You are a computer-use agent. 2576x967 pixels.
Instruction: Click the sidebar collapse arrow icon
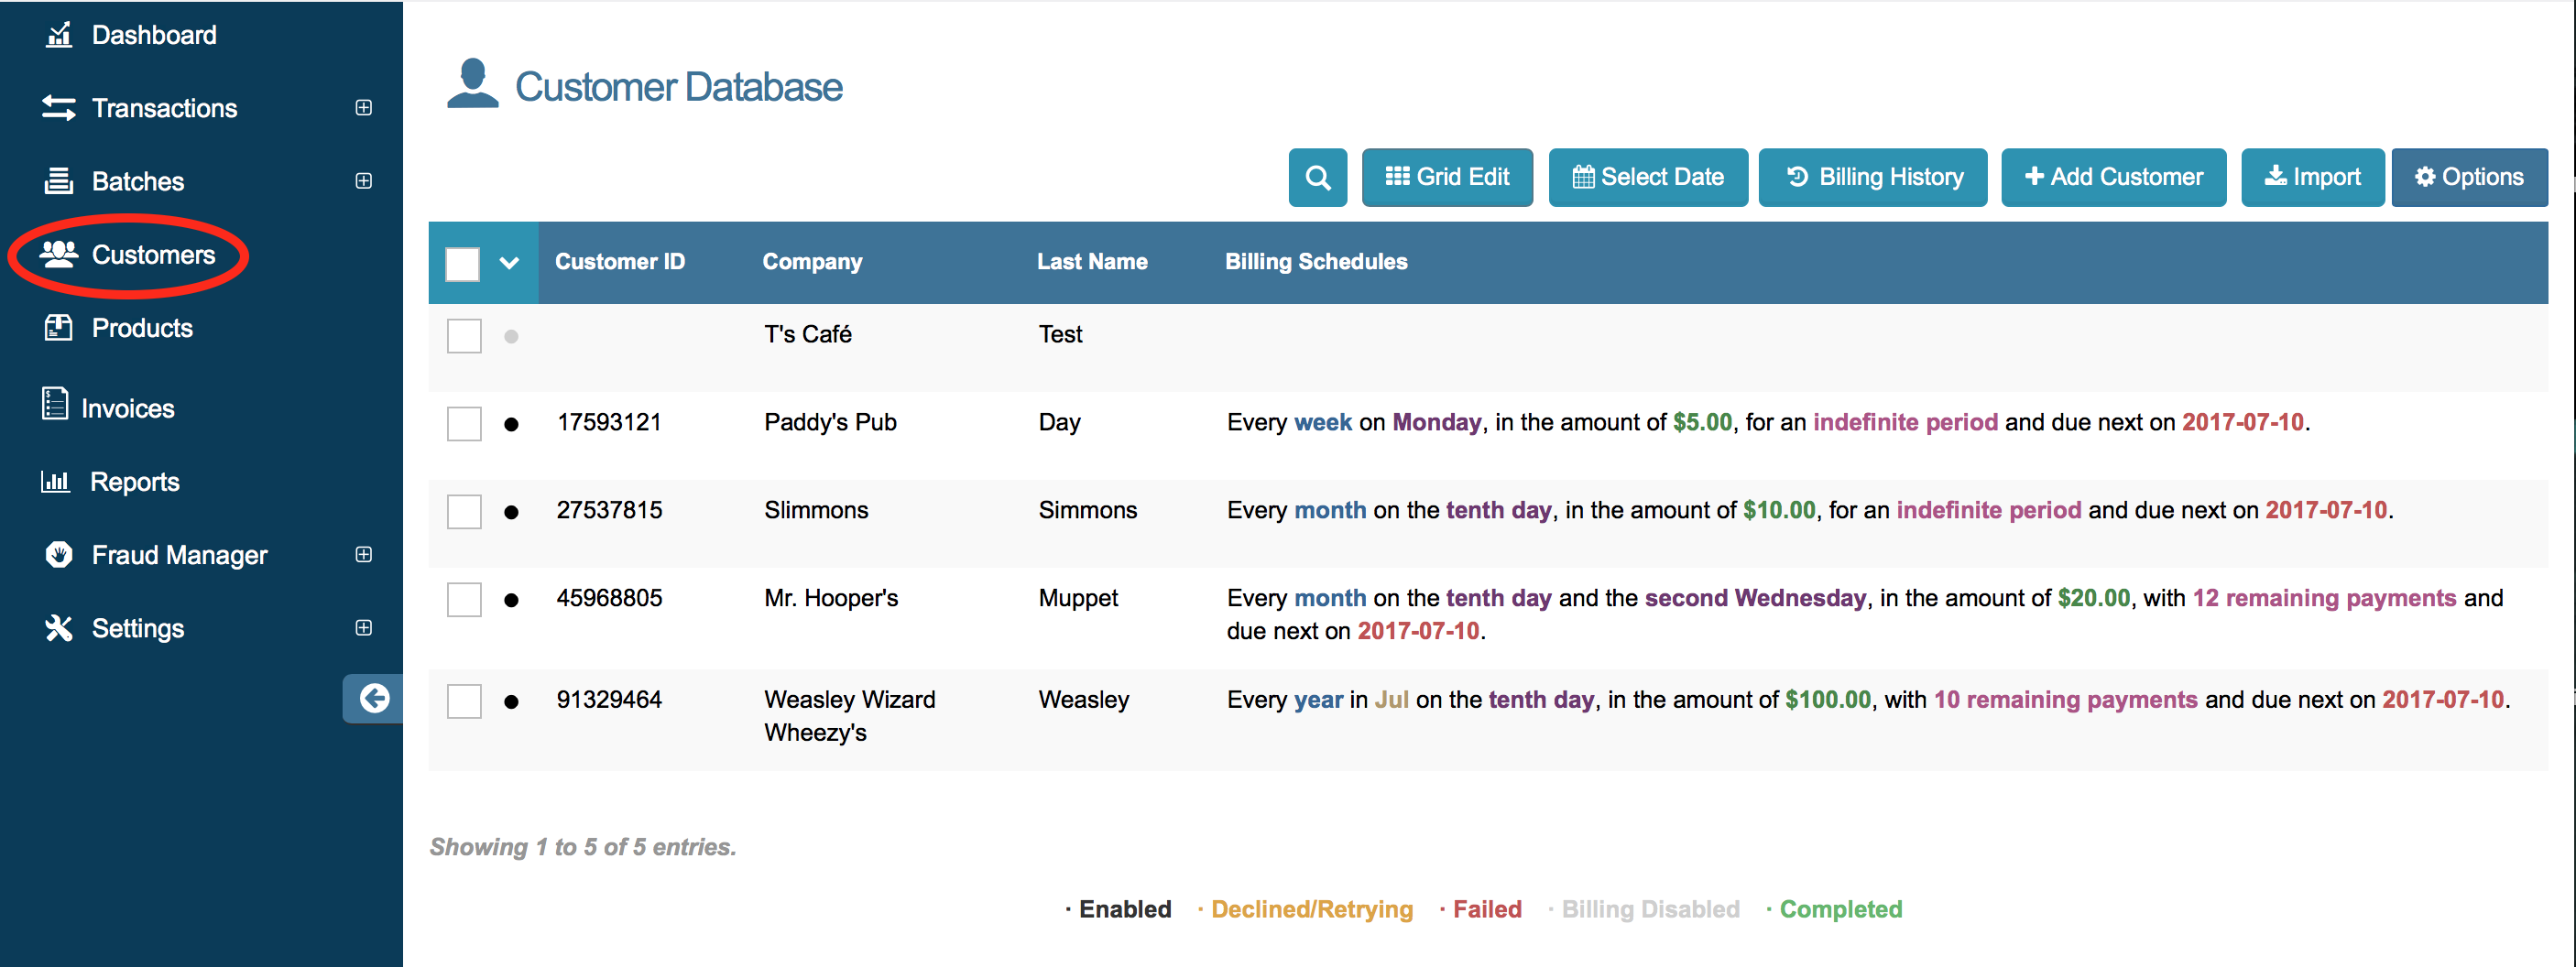(374, 698)
